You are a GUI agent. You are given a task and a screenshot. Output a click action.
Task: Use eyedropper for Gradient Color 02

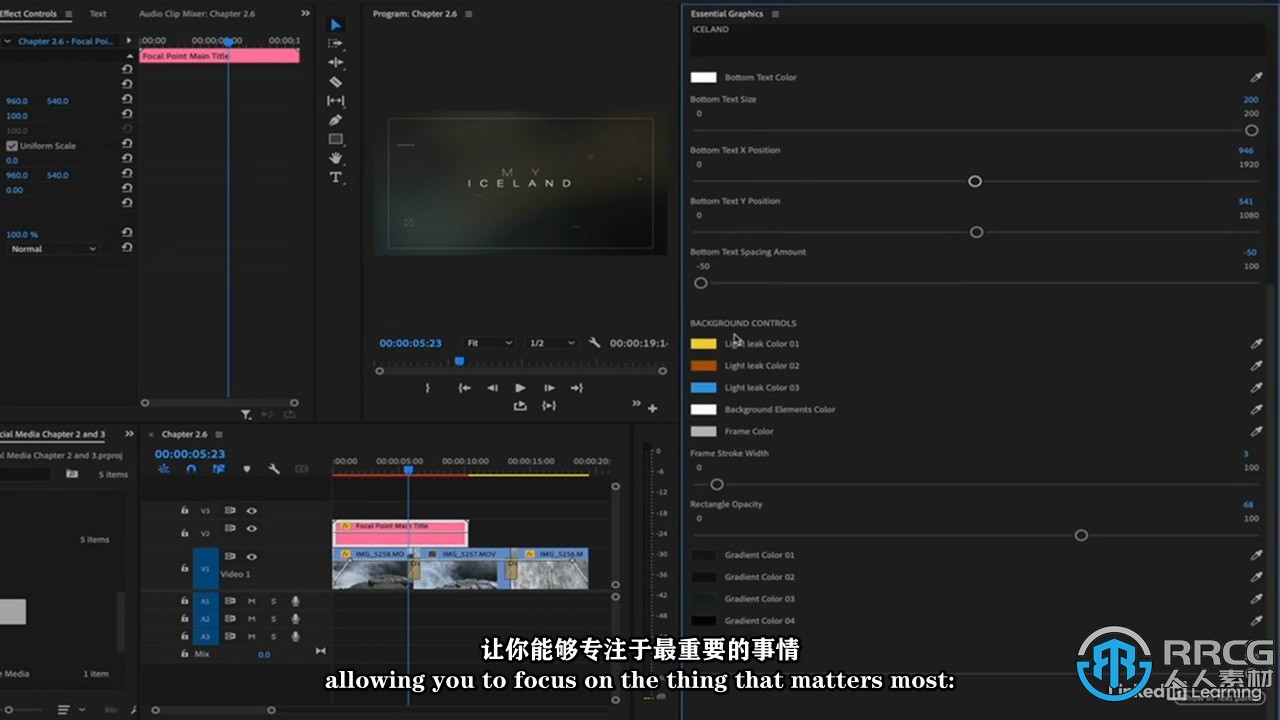[x=1257, y=577]
